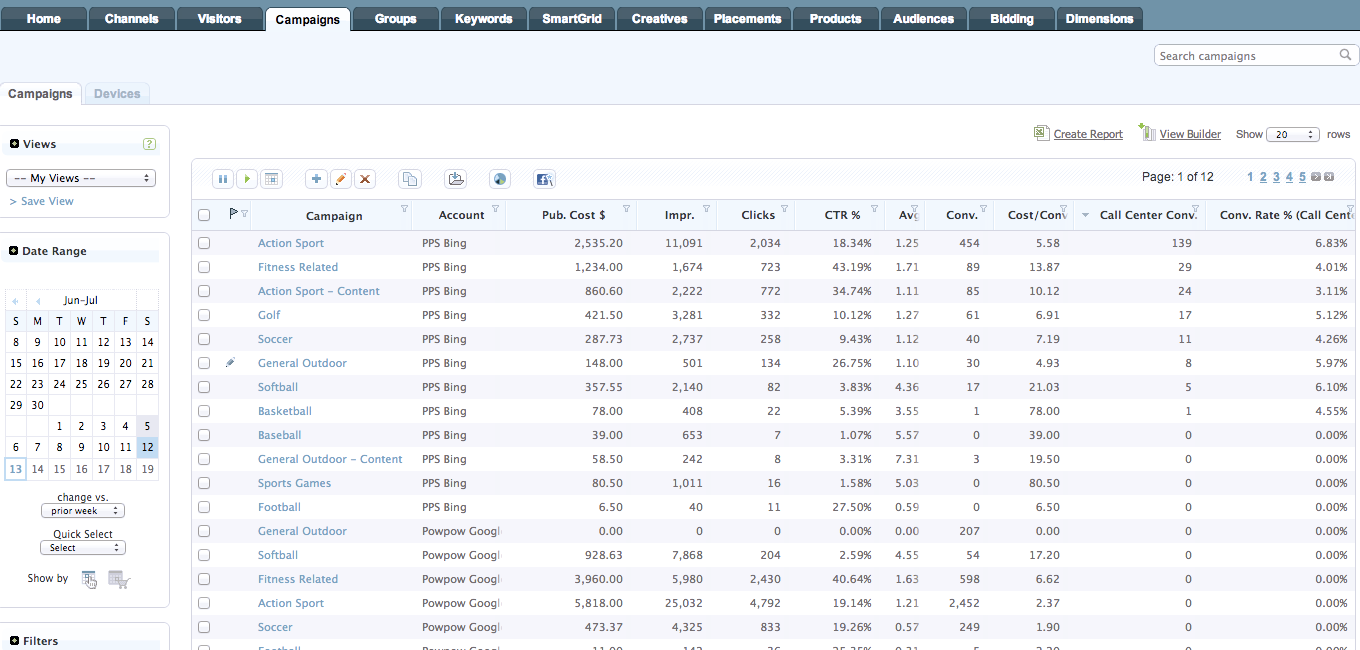This screenshot has height=650, width=1360.
Task: Click the next page arrow icon
Action: [x=1316, y=177]
